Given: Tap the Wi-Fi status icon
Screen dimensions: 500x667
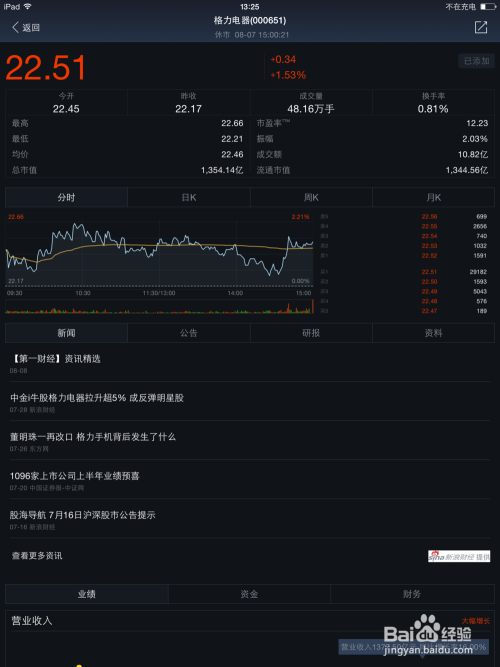Looking at the screenshot, I should click(28, 7).
